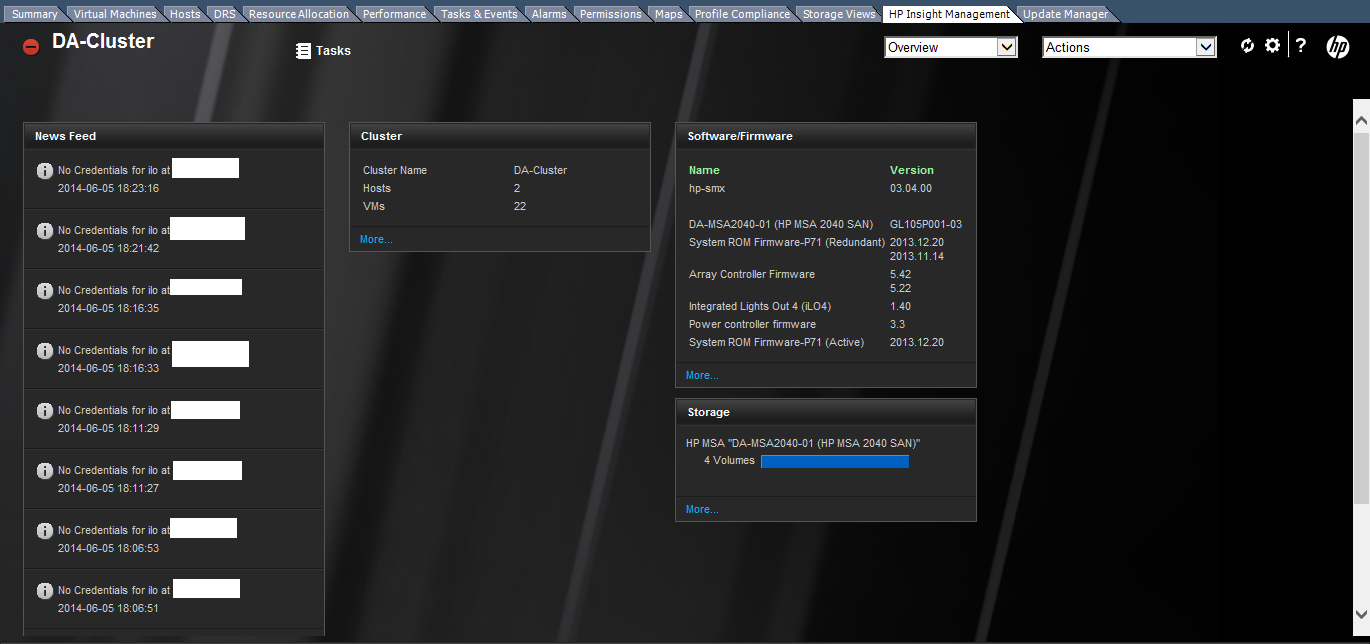Viewport: 1370px width, 644px height.
Task: Click More link in Cluster panel
Action: coord(376,239)
